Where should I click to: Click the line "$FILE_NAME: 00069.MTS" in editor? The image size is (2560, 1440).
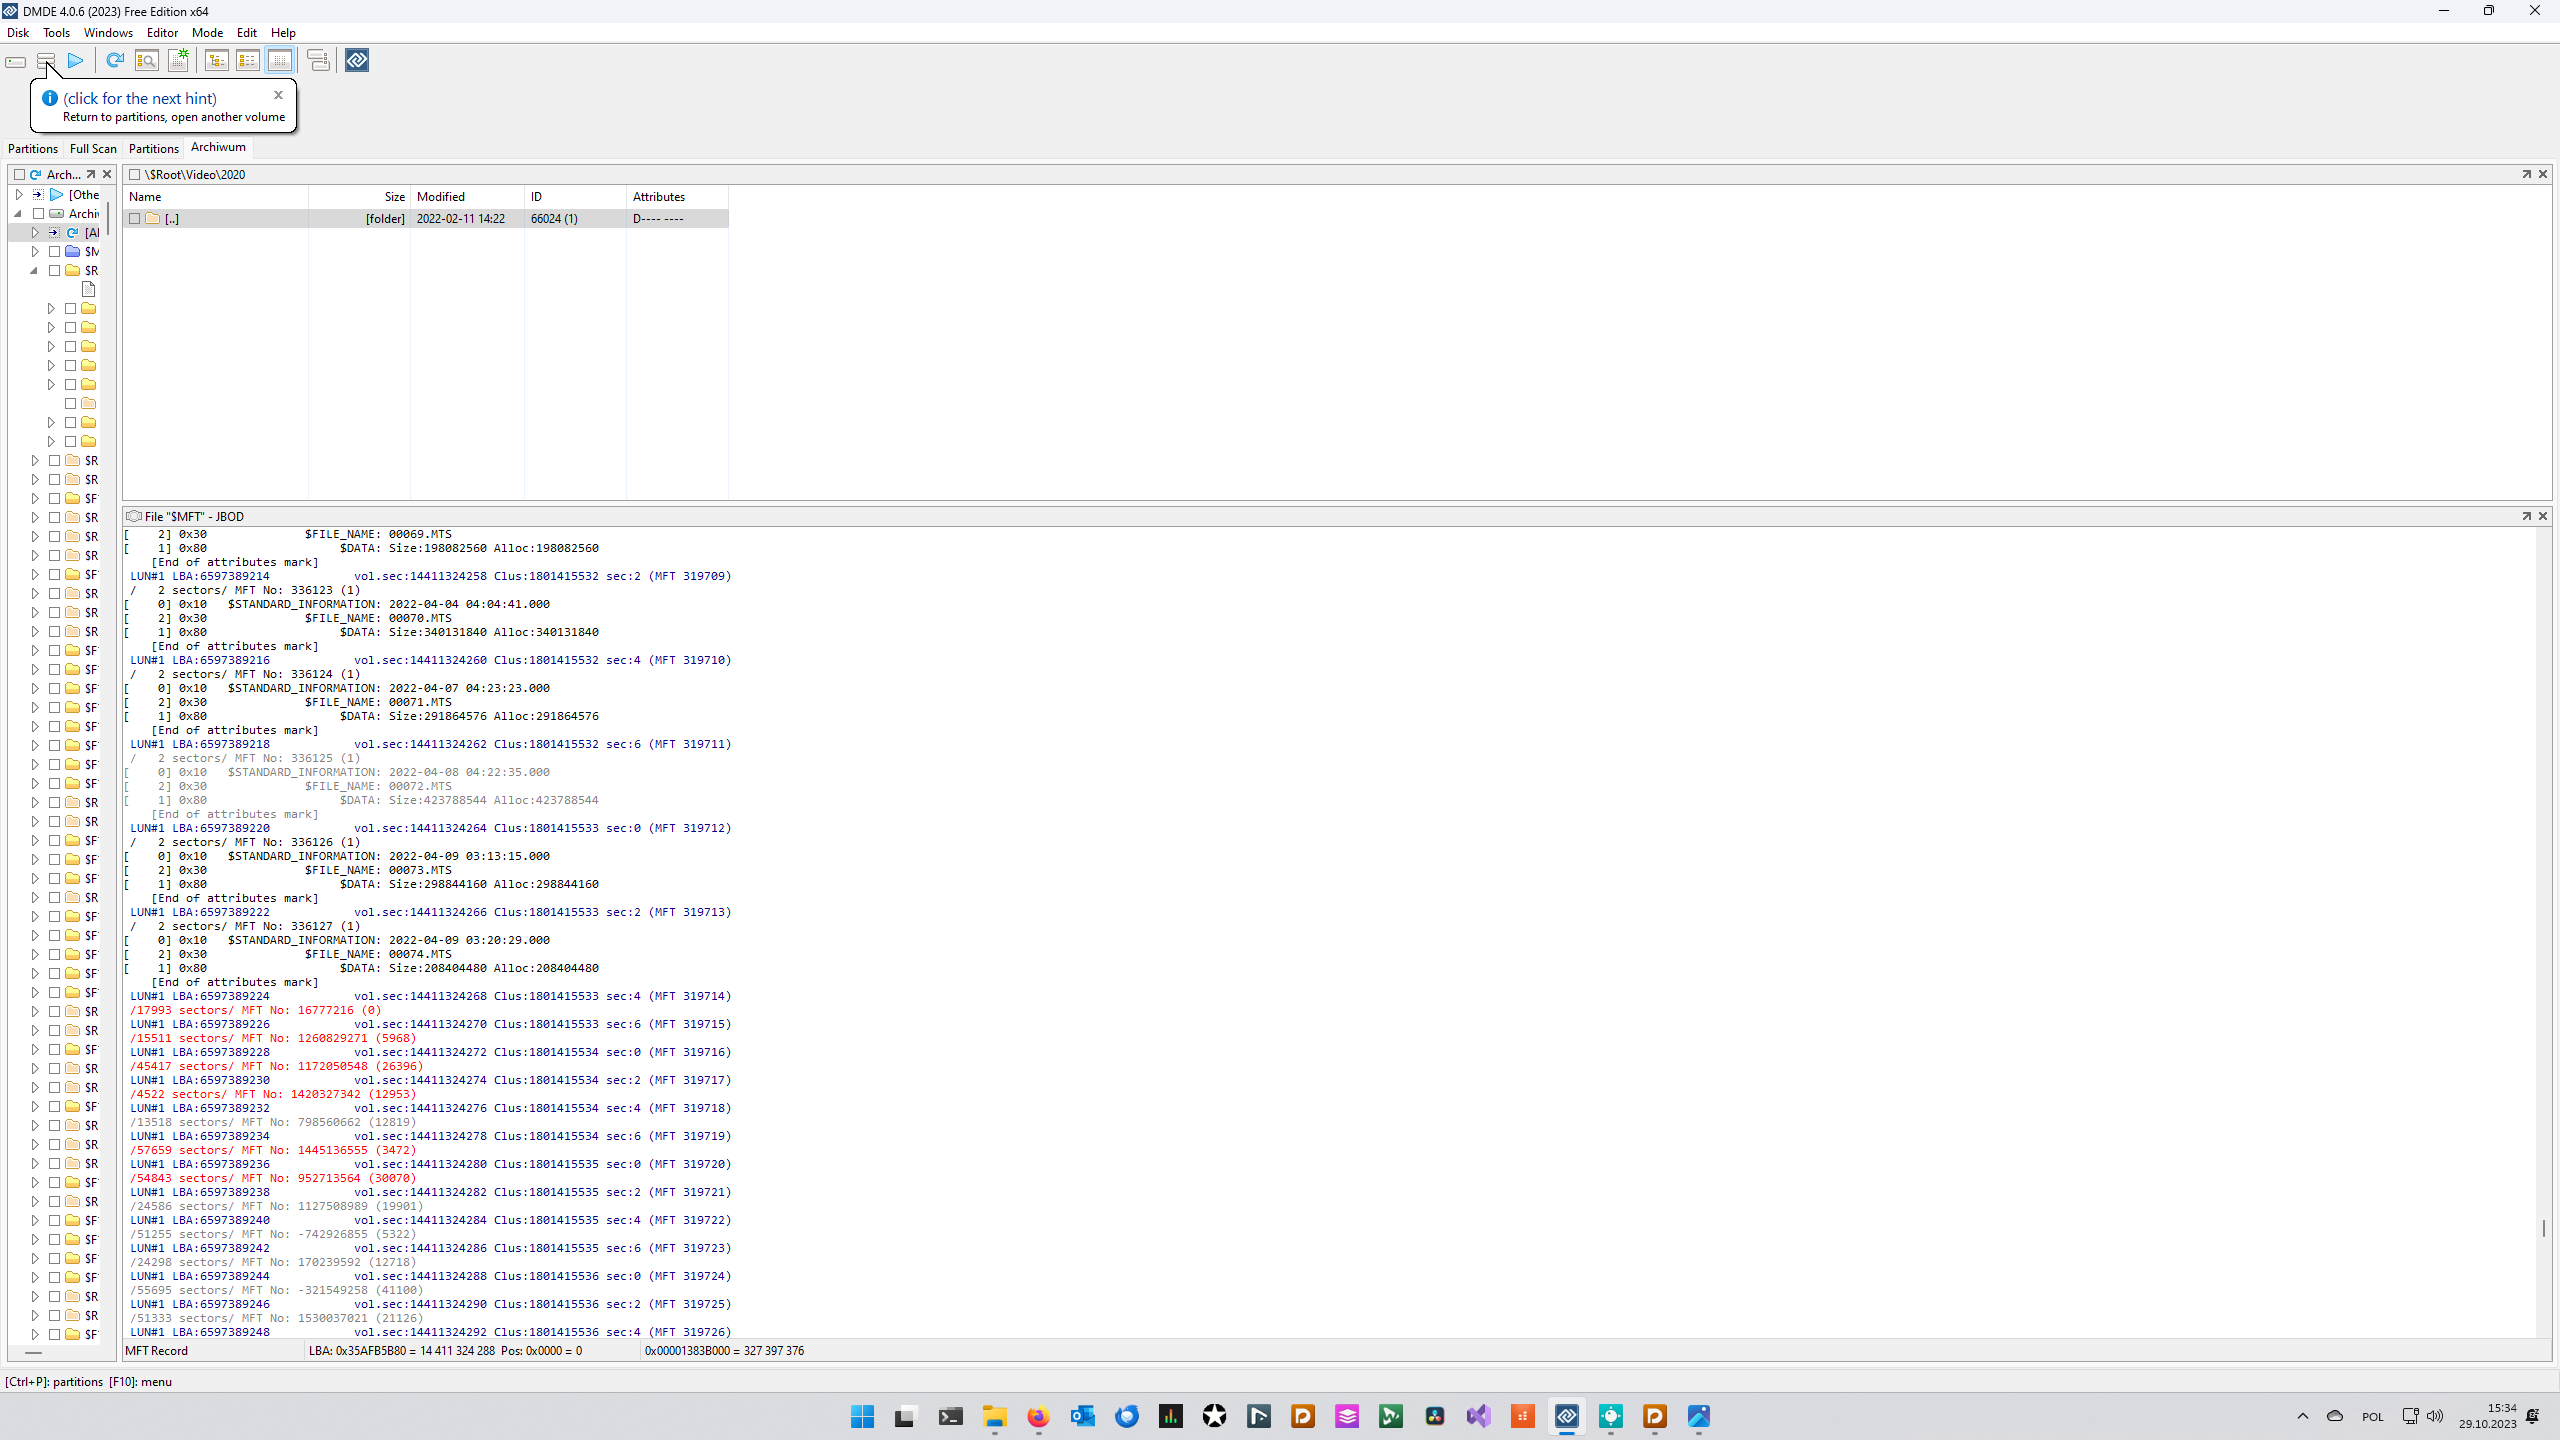tap(378, 534)
